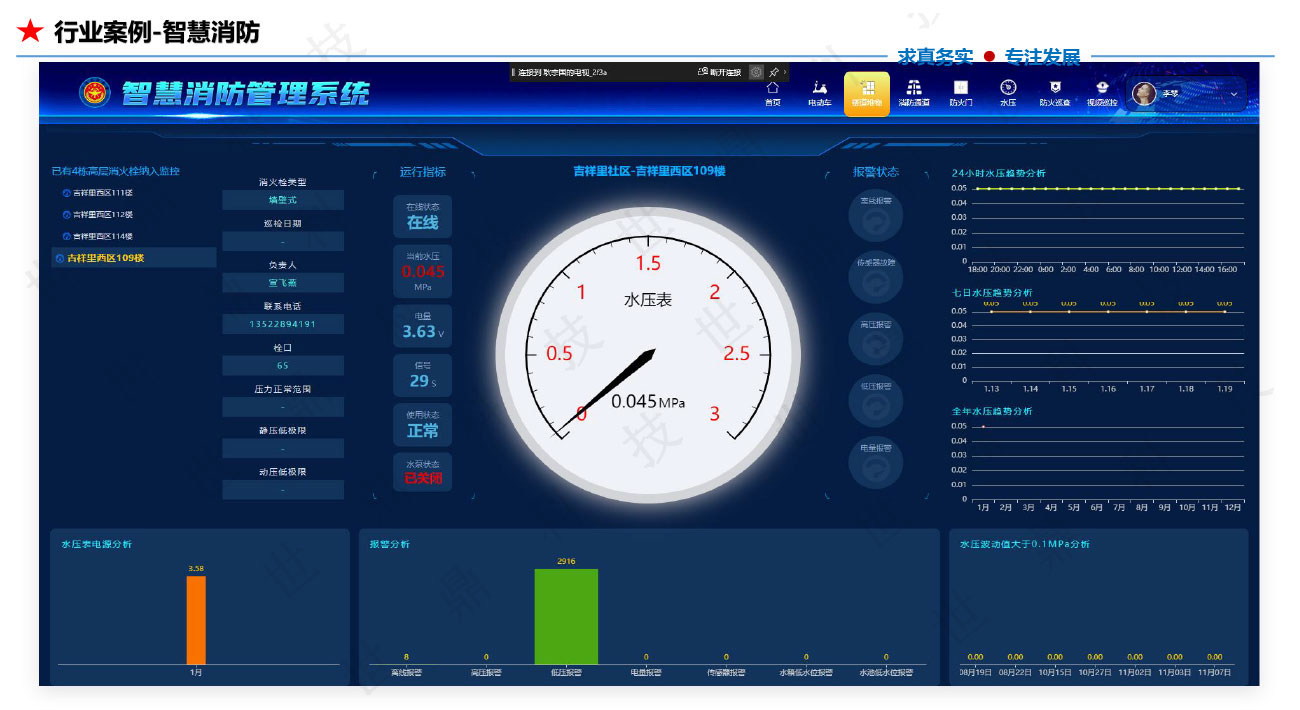Click the 联系电话 phone number field
1300x710 pixels.
click(282, 324)
